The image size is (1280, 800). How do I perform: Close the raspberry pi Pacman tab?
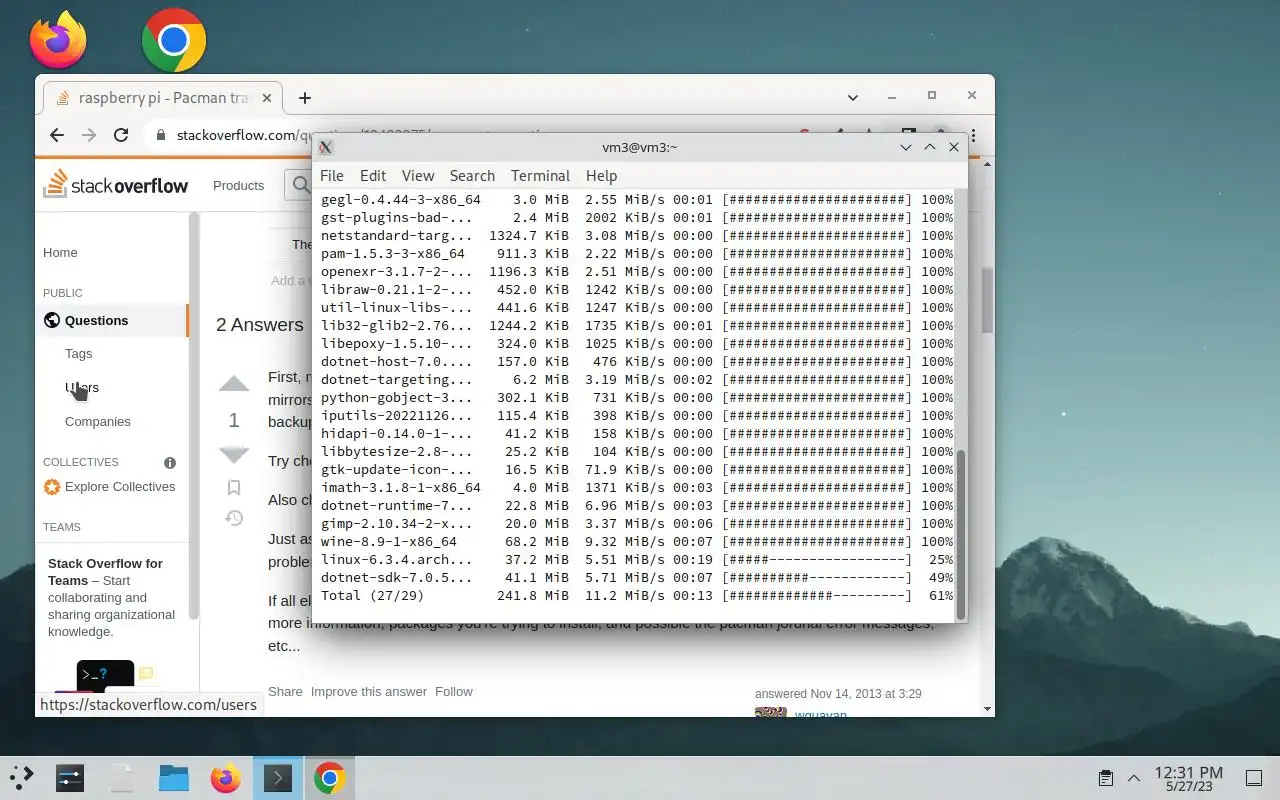[267, 98]
